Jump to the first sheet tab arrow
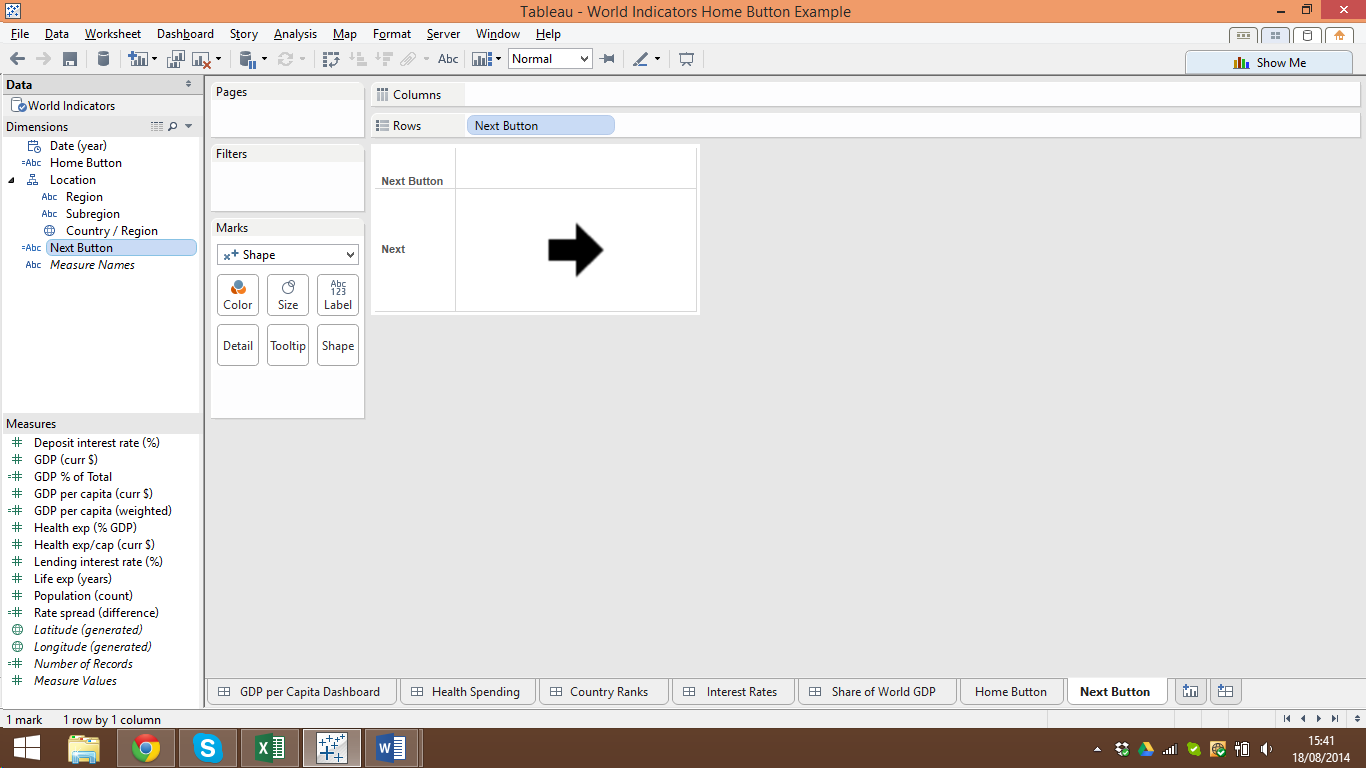 coord(1287,718)
